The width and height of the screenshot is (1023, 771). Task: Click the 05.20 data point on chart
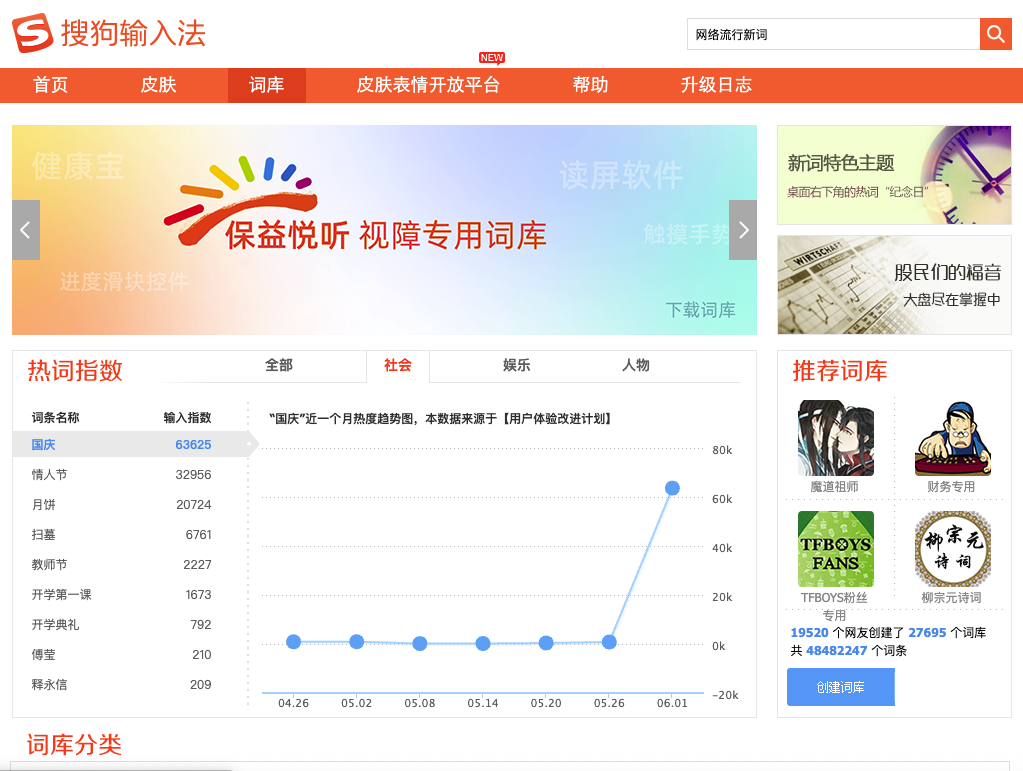pos(546,643)
